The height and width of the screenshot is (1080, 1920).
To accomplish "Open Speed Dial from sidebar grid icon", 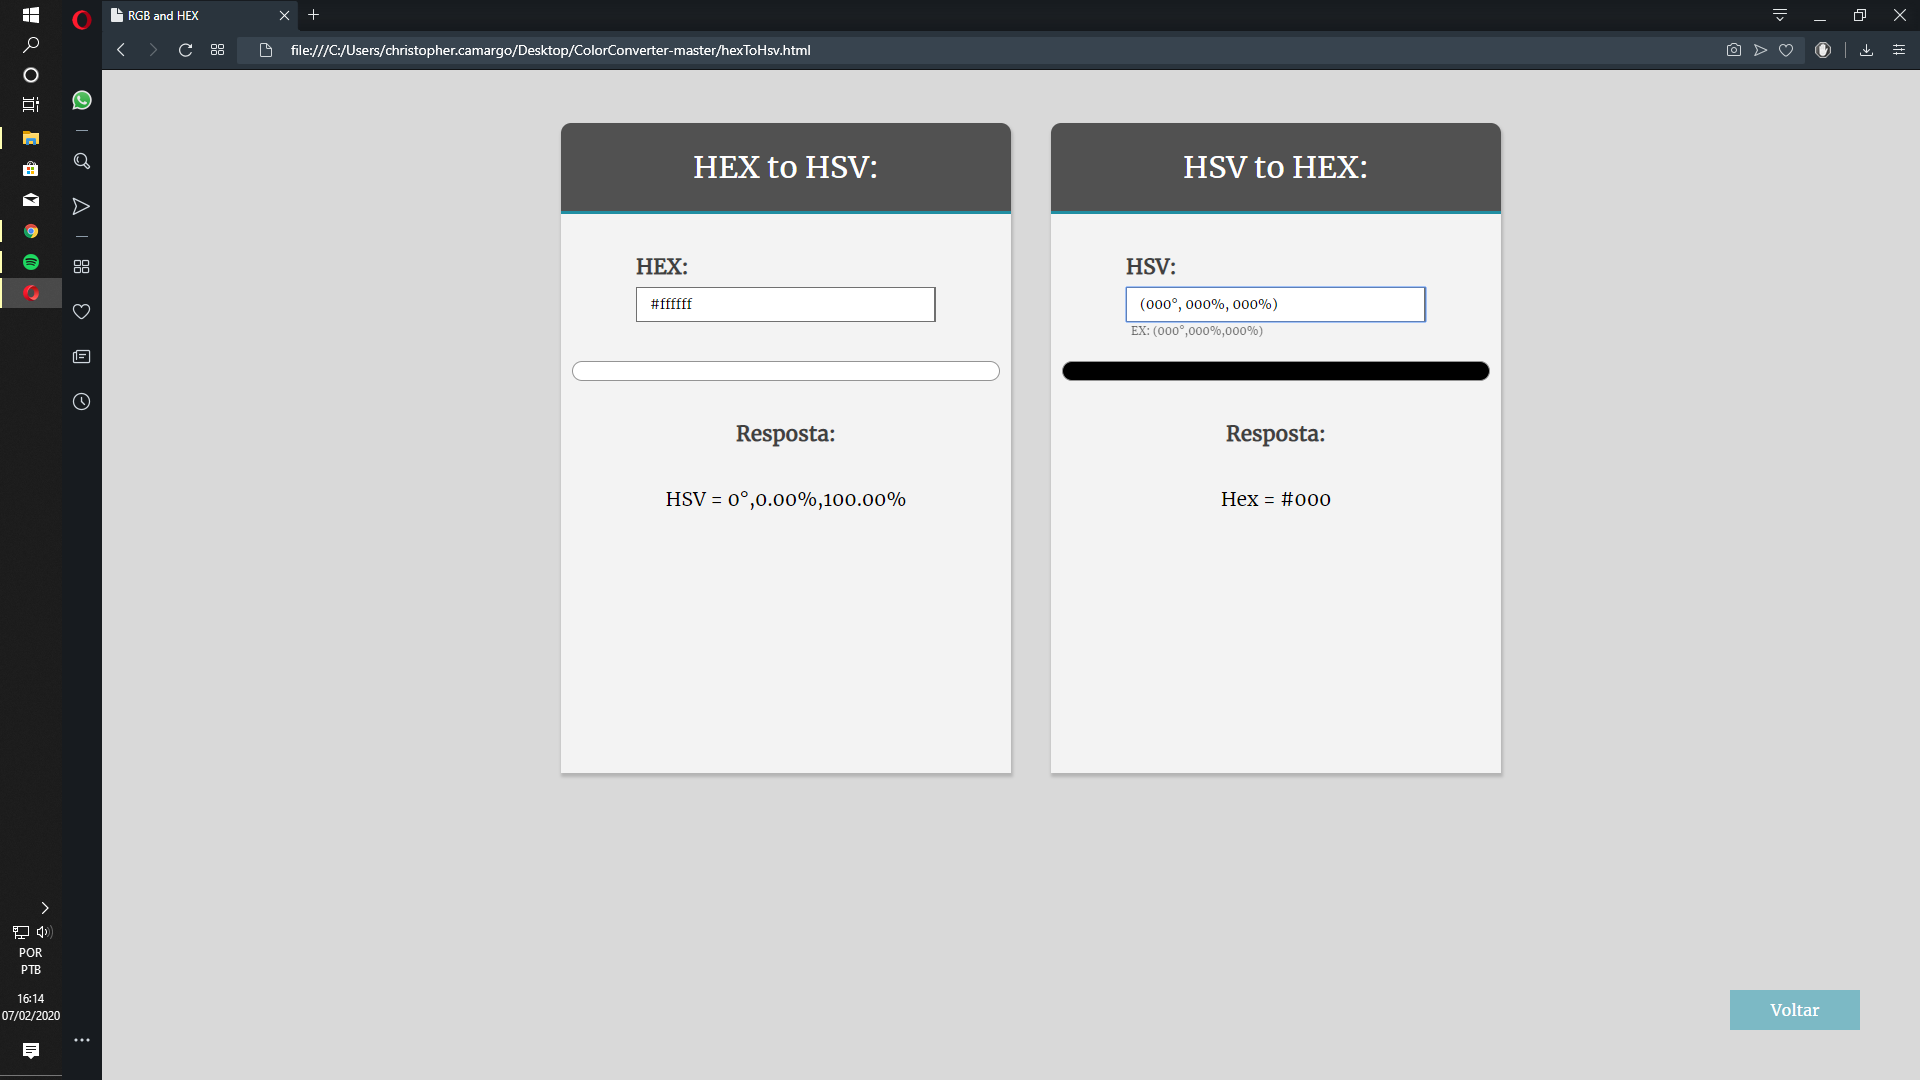I will point(82,267).
